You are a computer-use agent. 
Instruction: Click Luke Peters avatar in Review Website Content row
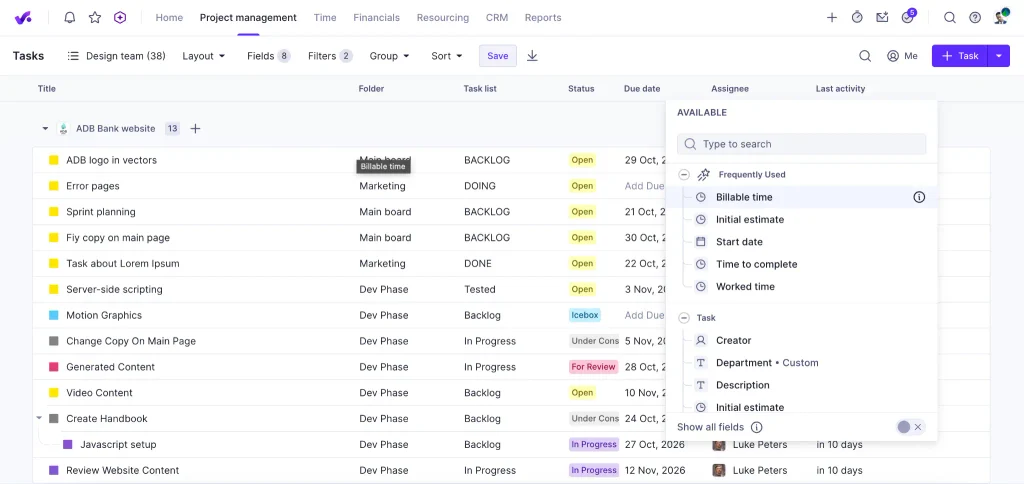pos(718,470)
